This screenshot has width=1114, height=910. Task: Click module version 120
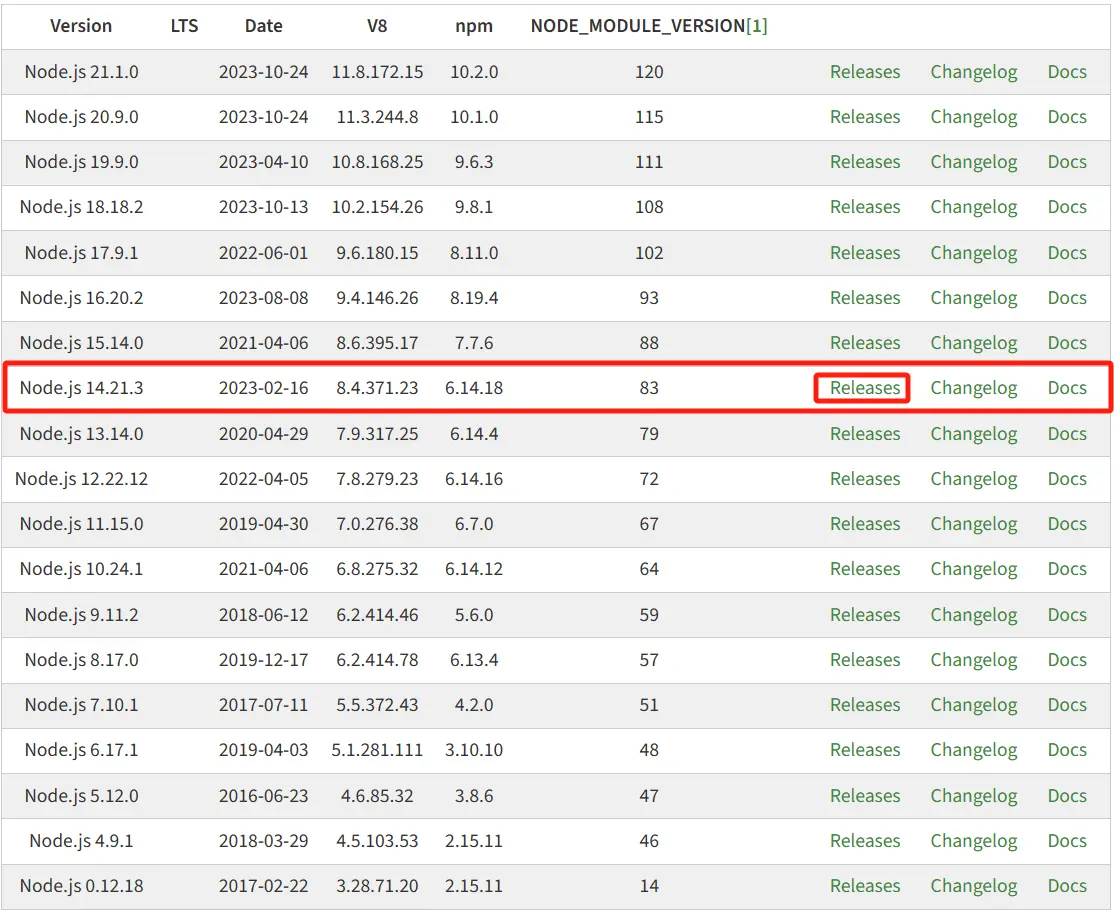tap(649, 72)
